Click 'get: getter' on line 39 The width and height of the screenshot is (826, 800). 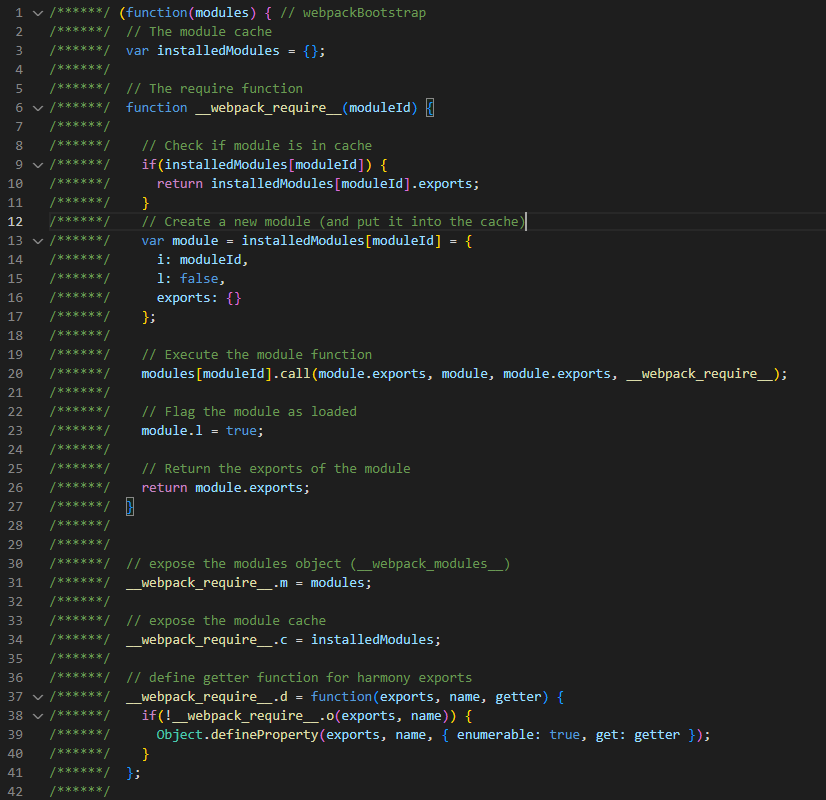pos(637,735)
